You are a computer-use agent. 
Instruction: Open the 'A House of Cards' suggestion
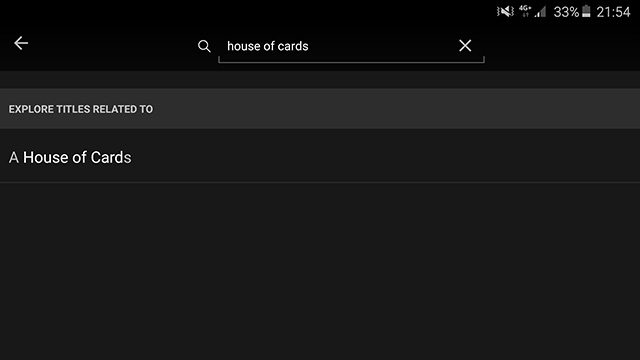pyautogui.click(x=320, y=157)
